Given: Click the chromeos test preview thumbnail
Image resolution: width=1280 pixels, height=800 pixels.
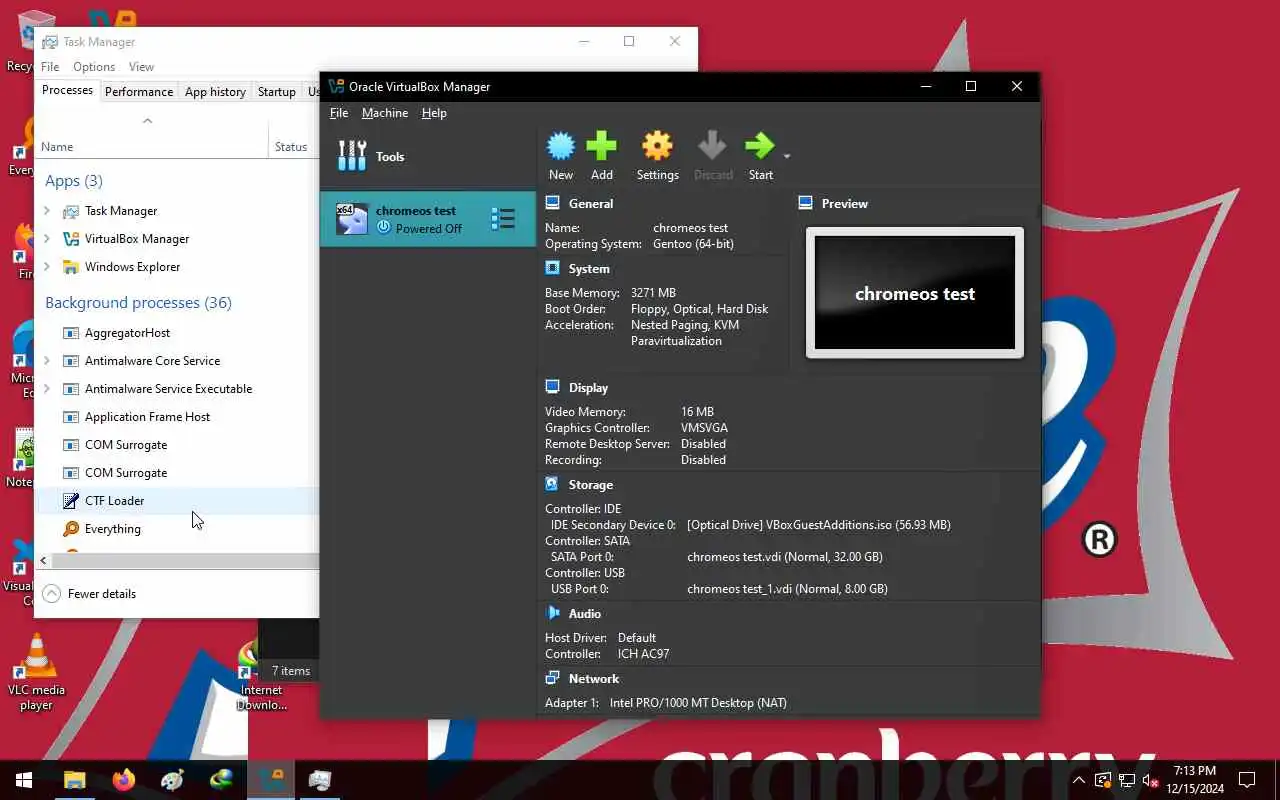Looking at the screenshot, I should tap(915, 293).
